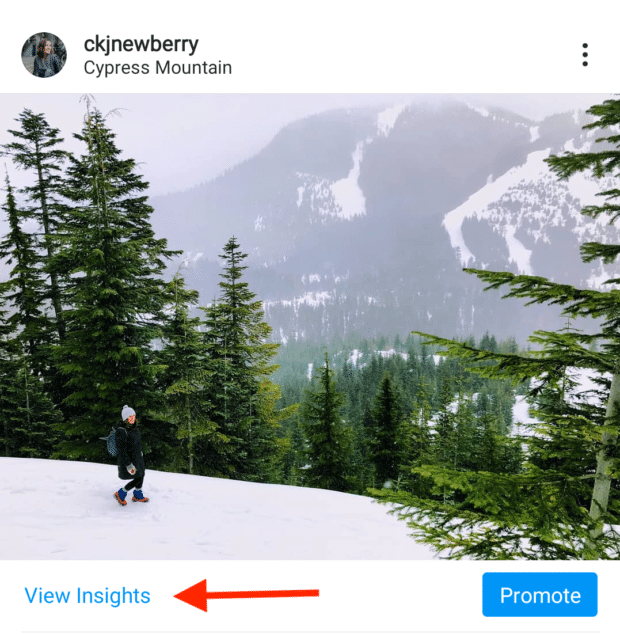Open the Cypress Mountain location tag
This screenshot has height=634, width=620.
[158, 68]
